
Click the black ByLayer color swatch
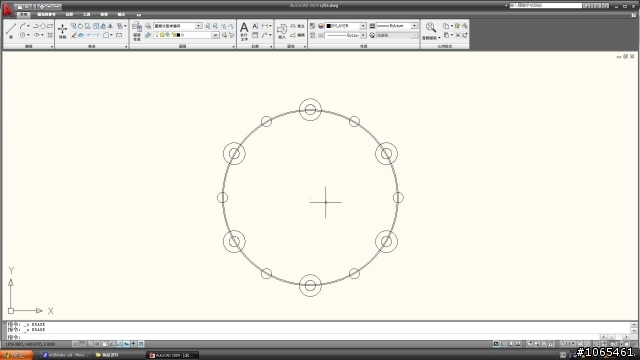(x=329, y=26)
